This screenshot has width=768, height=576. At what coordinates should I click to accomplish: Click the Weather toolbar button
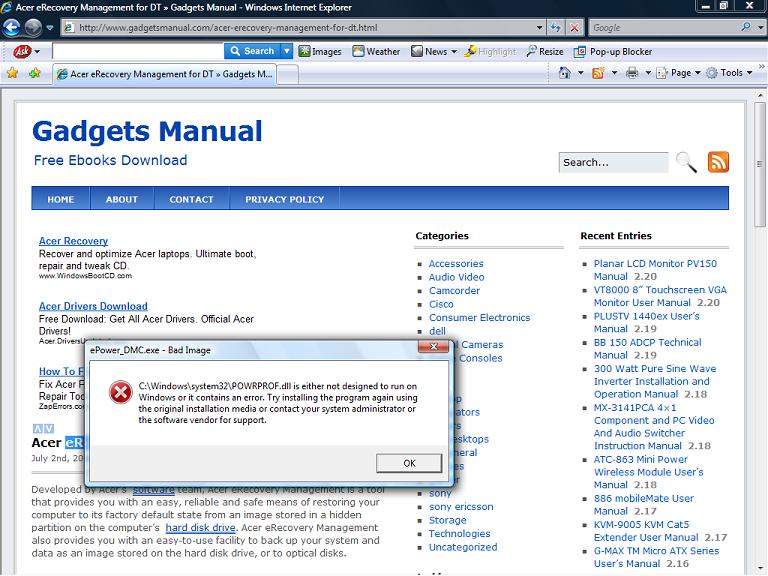point(376,51)
